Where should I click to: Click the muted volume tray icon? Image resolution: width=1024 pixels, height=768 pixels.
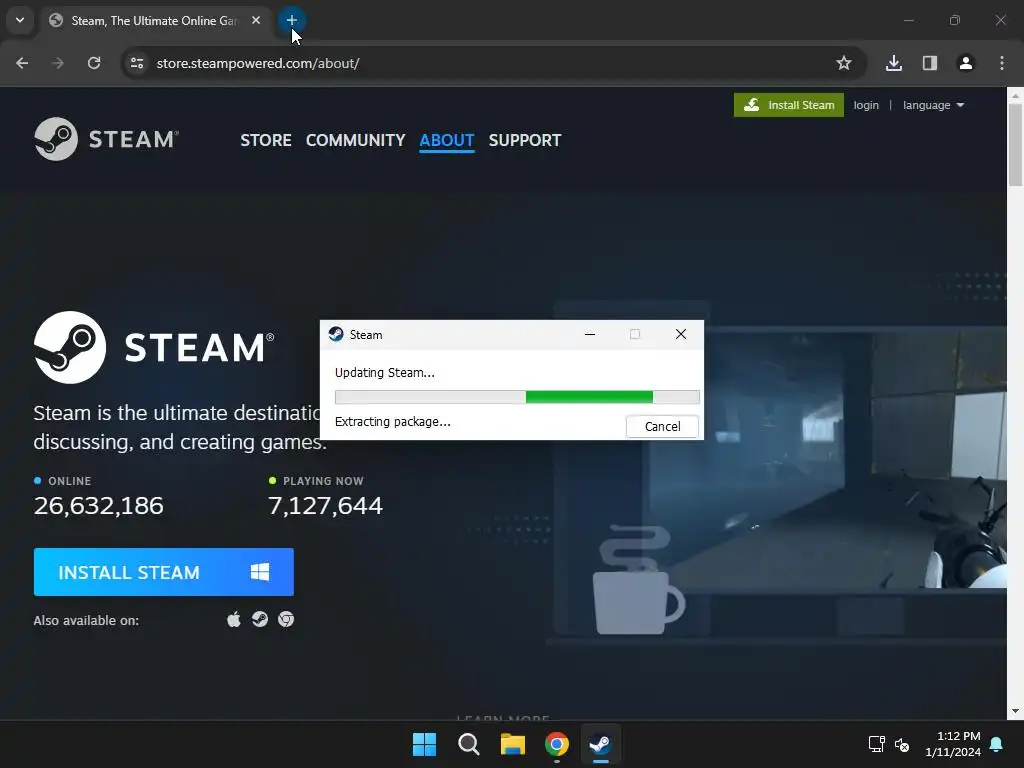[x=902, y=744]
